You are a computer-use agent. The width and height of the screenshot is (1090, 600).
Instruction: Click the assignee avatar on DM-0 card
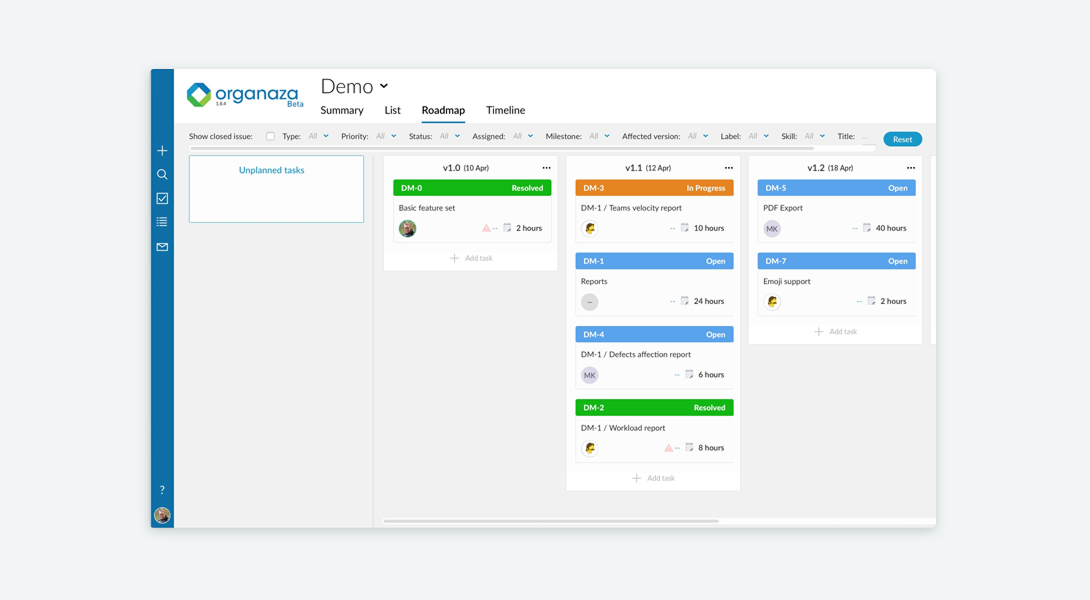407,228
